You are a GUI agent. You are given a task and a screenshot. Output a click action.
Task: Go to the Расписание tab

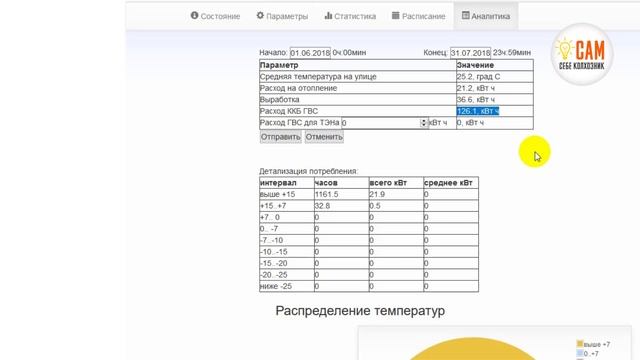[418, 16]
